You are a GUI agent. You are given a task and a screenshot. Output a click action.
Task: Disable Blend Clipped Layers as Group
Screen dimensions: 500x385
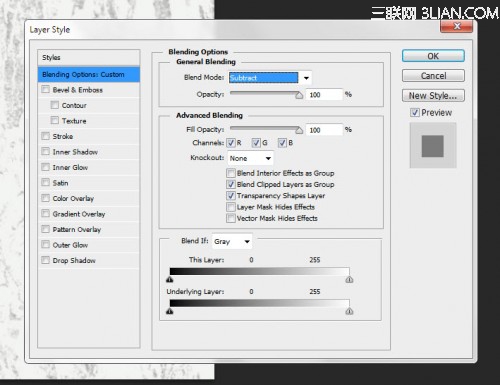[x=231, y=184]
